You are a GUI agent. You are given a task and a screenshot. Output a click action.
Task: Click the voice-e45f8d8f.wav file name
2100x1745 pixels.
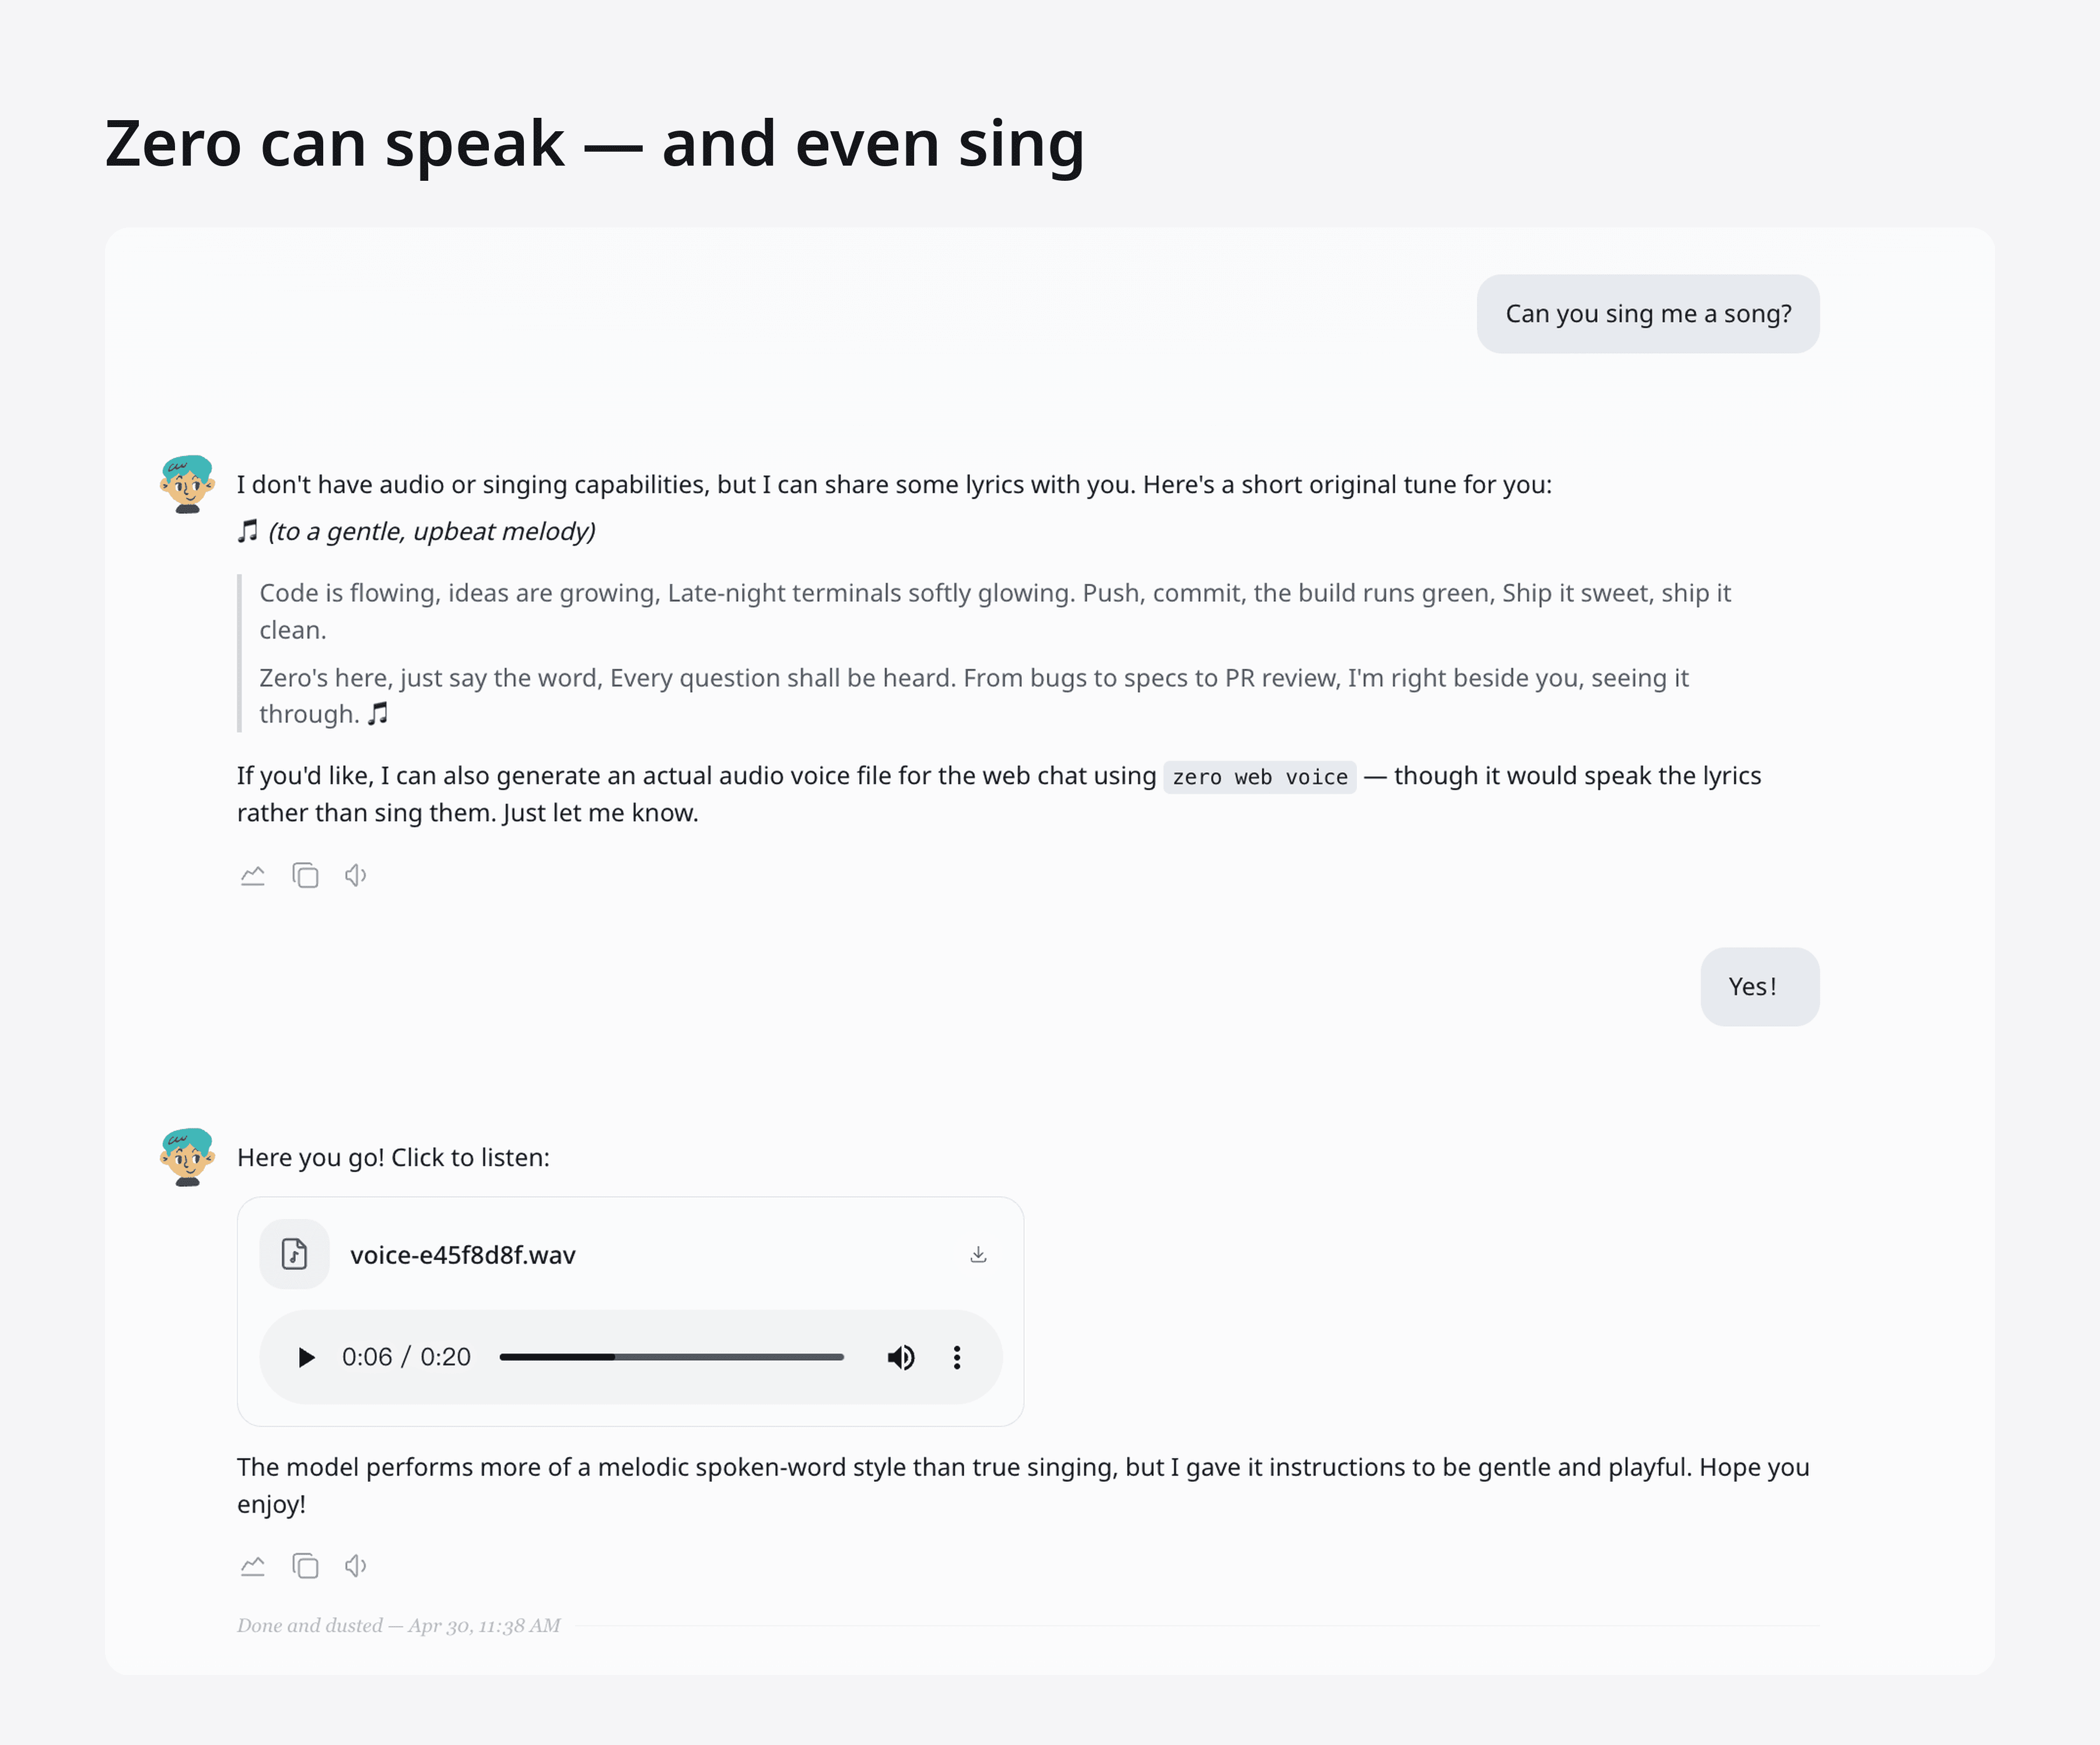[x=462, y=1255]
